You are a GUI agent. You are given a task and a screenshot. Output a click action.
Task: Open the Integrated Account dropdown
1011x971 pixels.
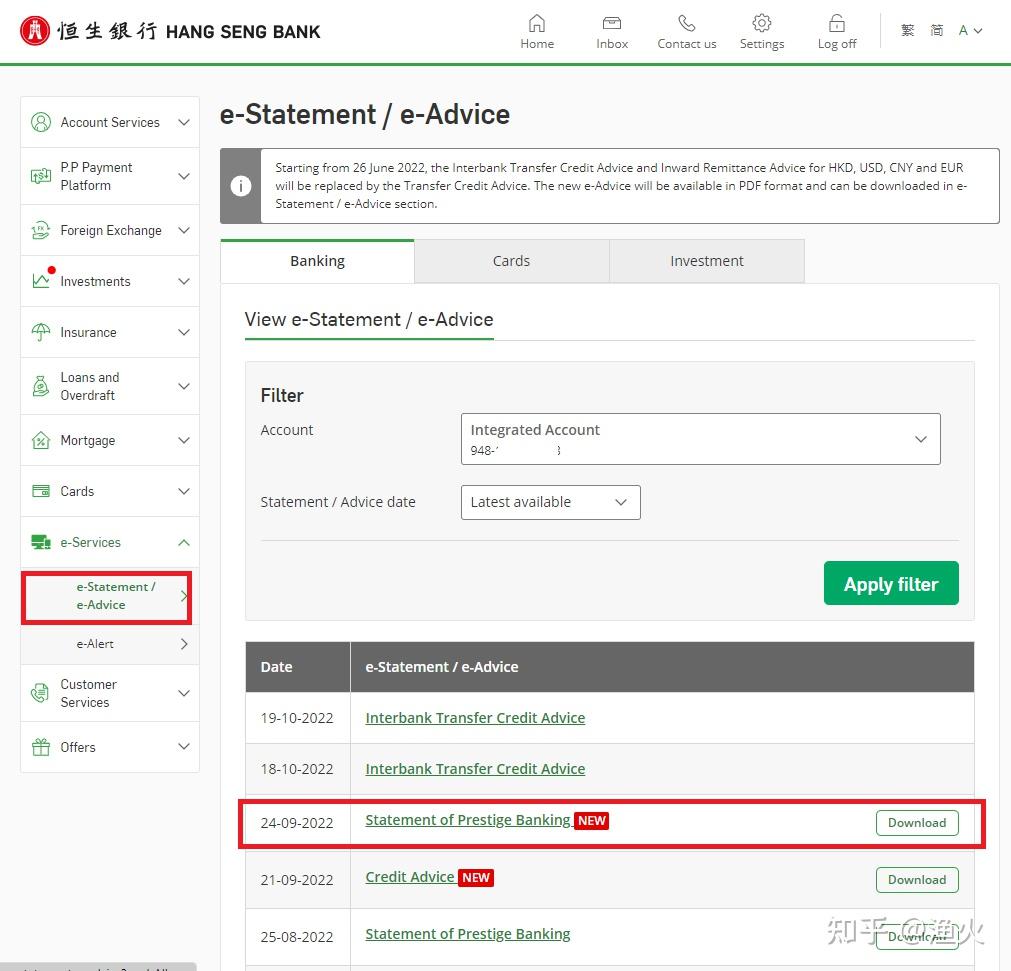pos(700,439)
